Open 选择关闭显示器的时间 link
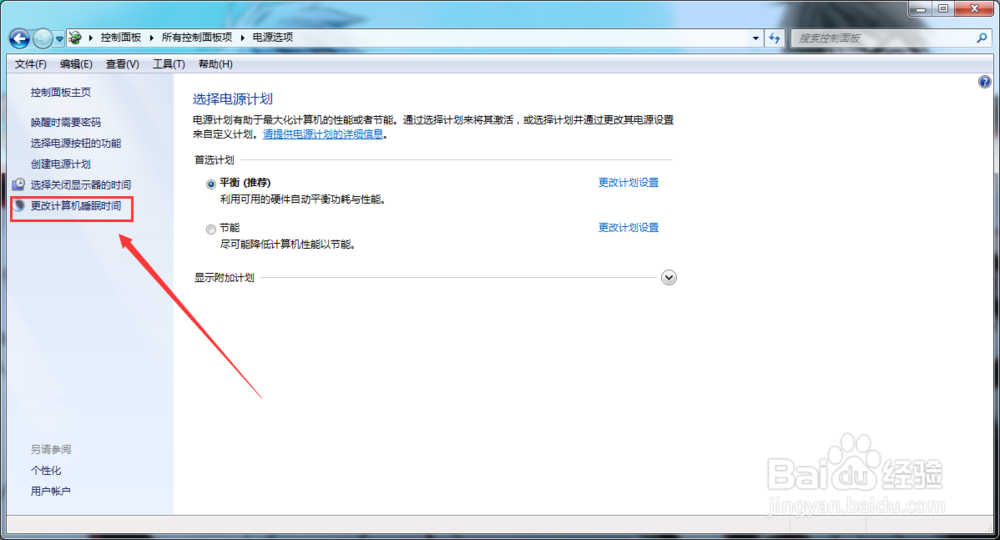This screenshot has height=540, width=1000. 81,185
